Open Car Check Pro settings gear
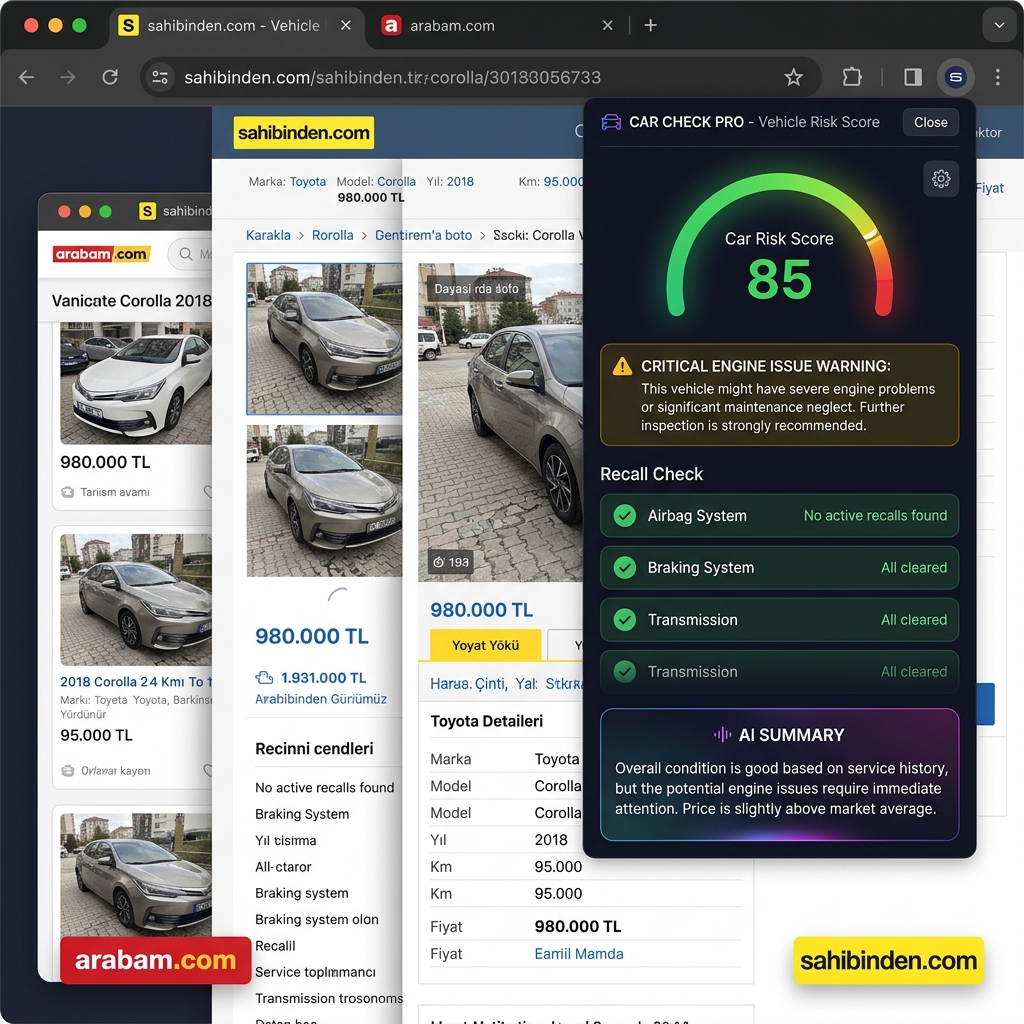1024x1024 pixels. click(940, 179)
